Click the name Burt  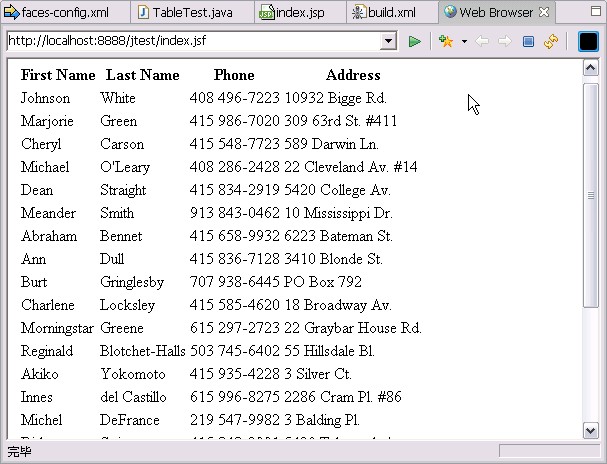34,282
